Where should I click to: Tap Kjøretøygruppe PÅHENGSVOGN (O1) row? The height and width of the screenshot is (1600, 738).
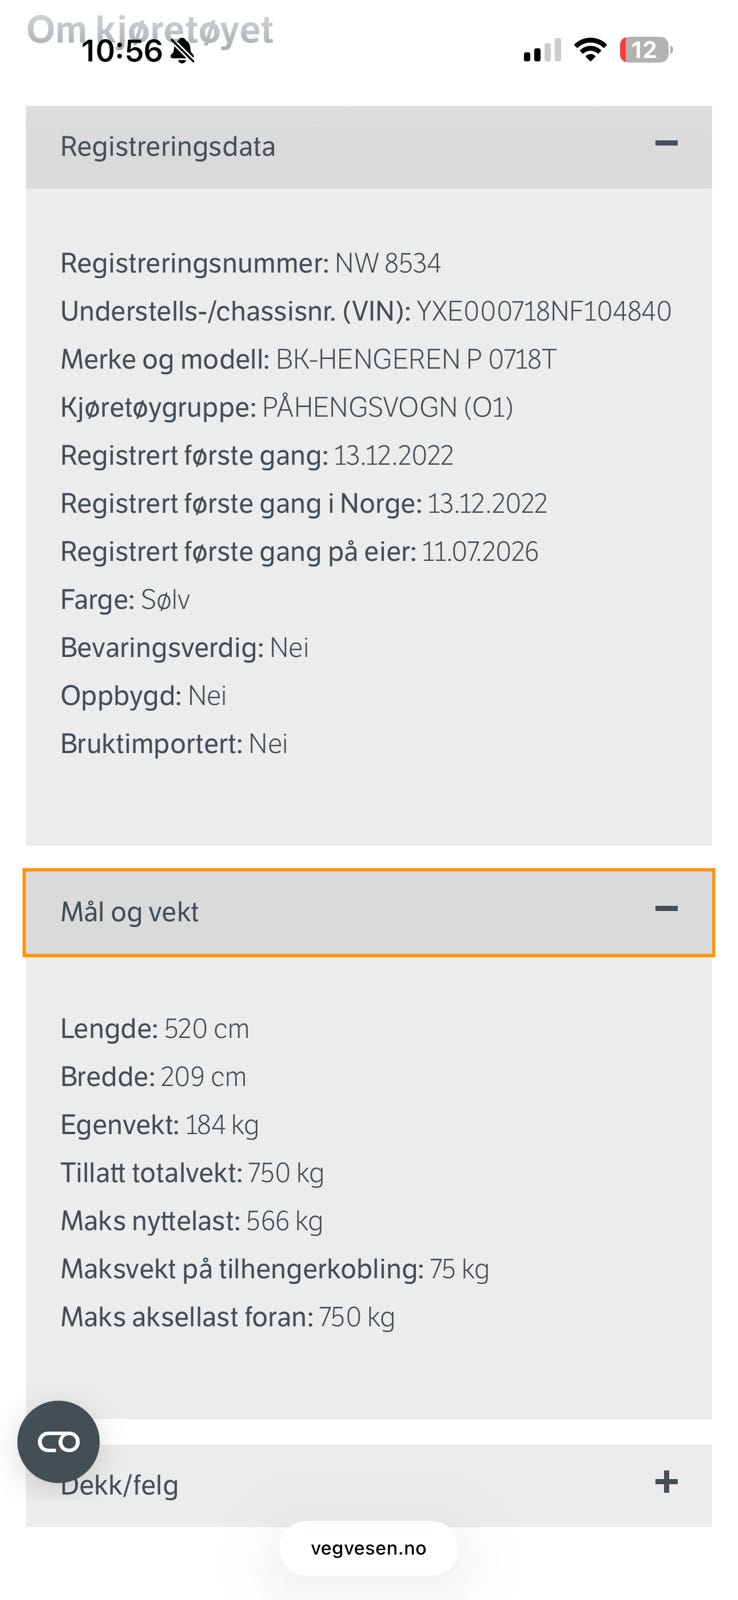tap(287, 408)
